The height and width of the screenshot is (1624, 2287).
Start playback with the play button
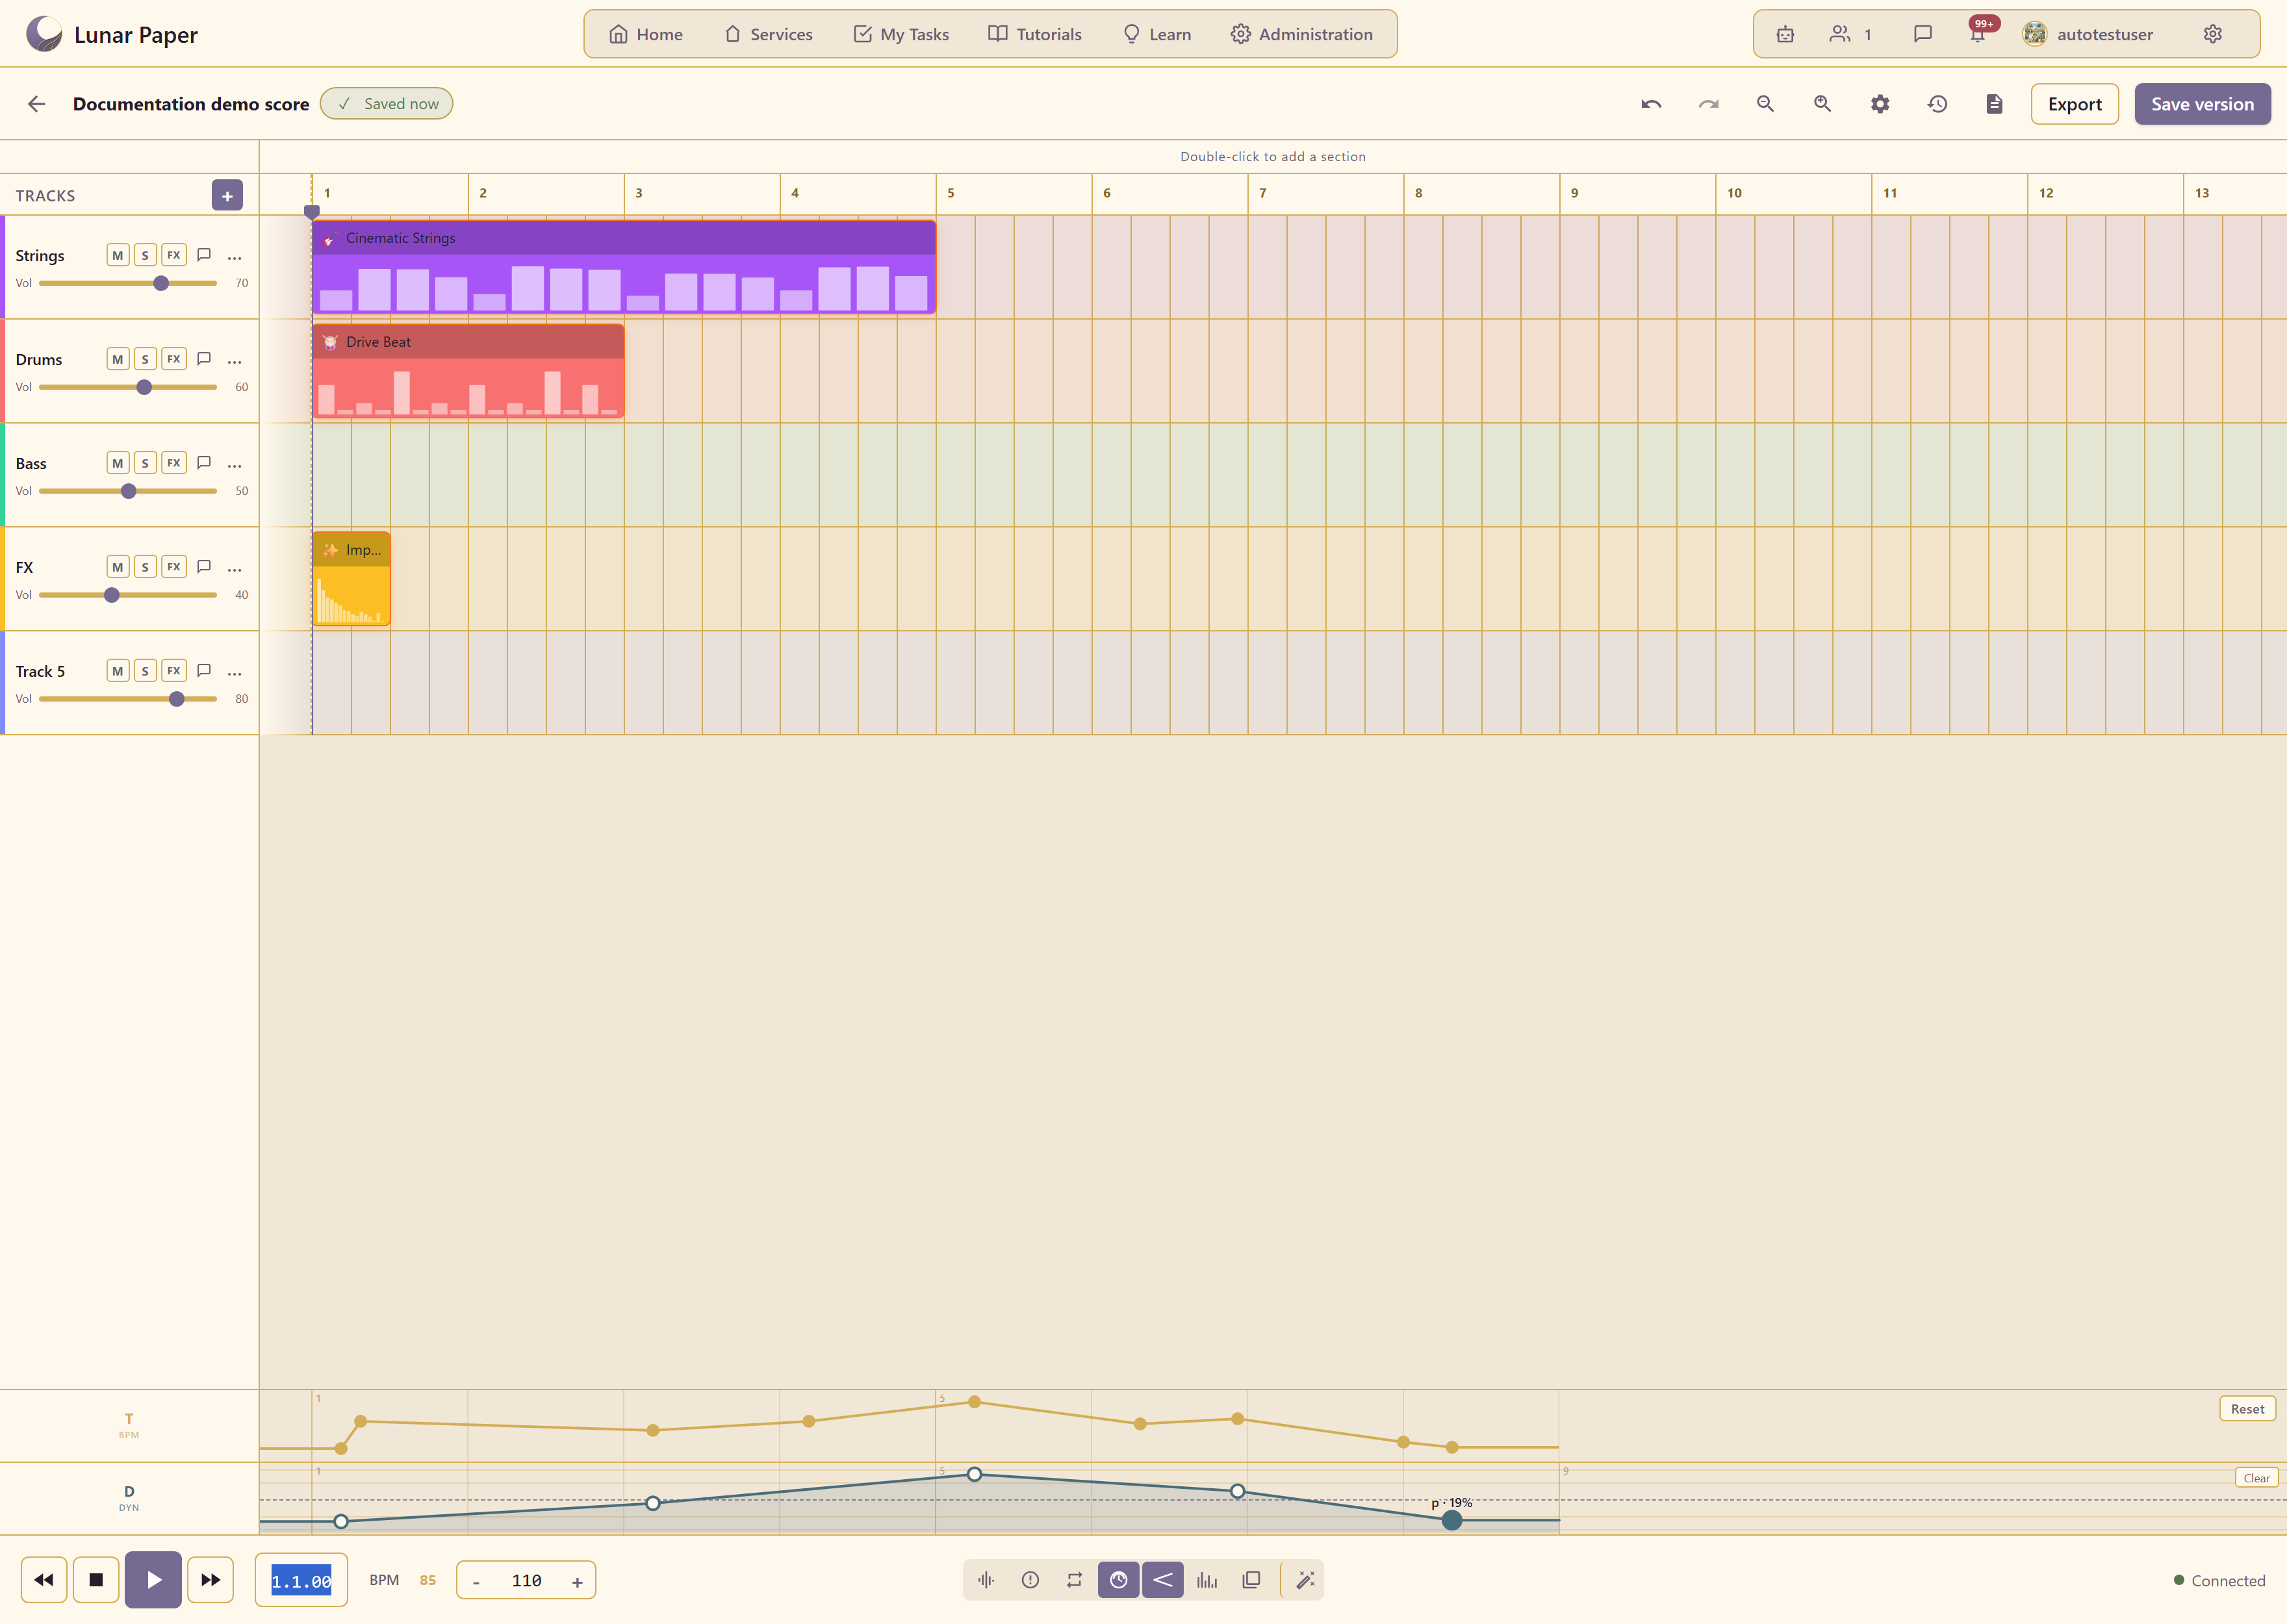click(x=153, y=1580)
